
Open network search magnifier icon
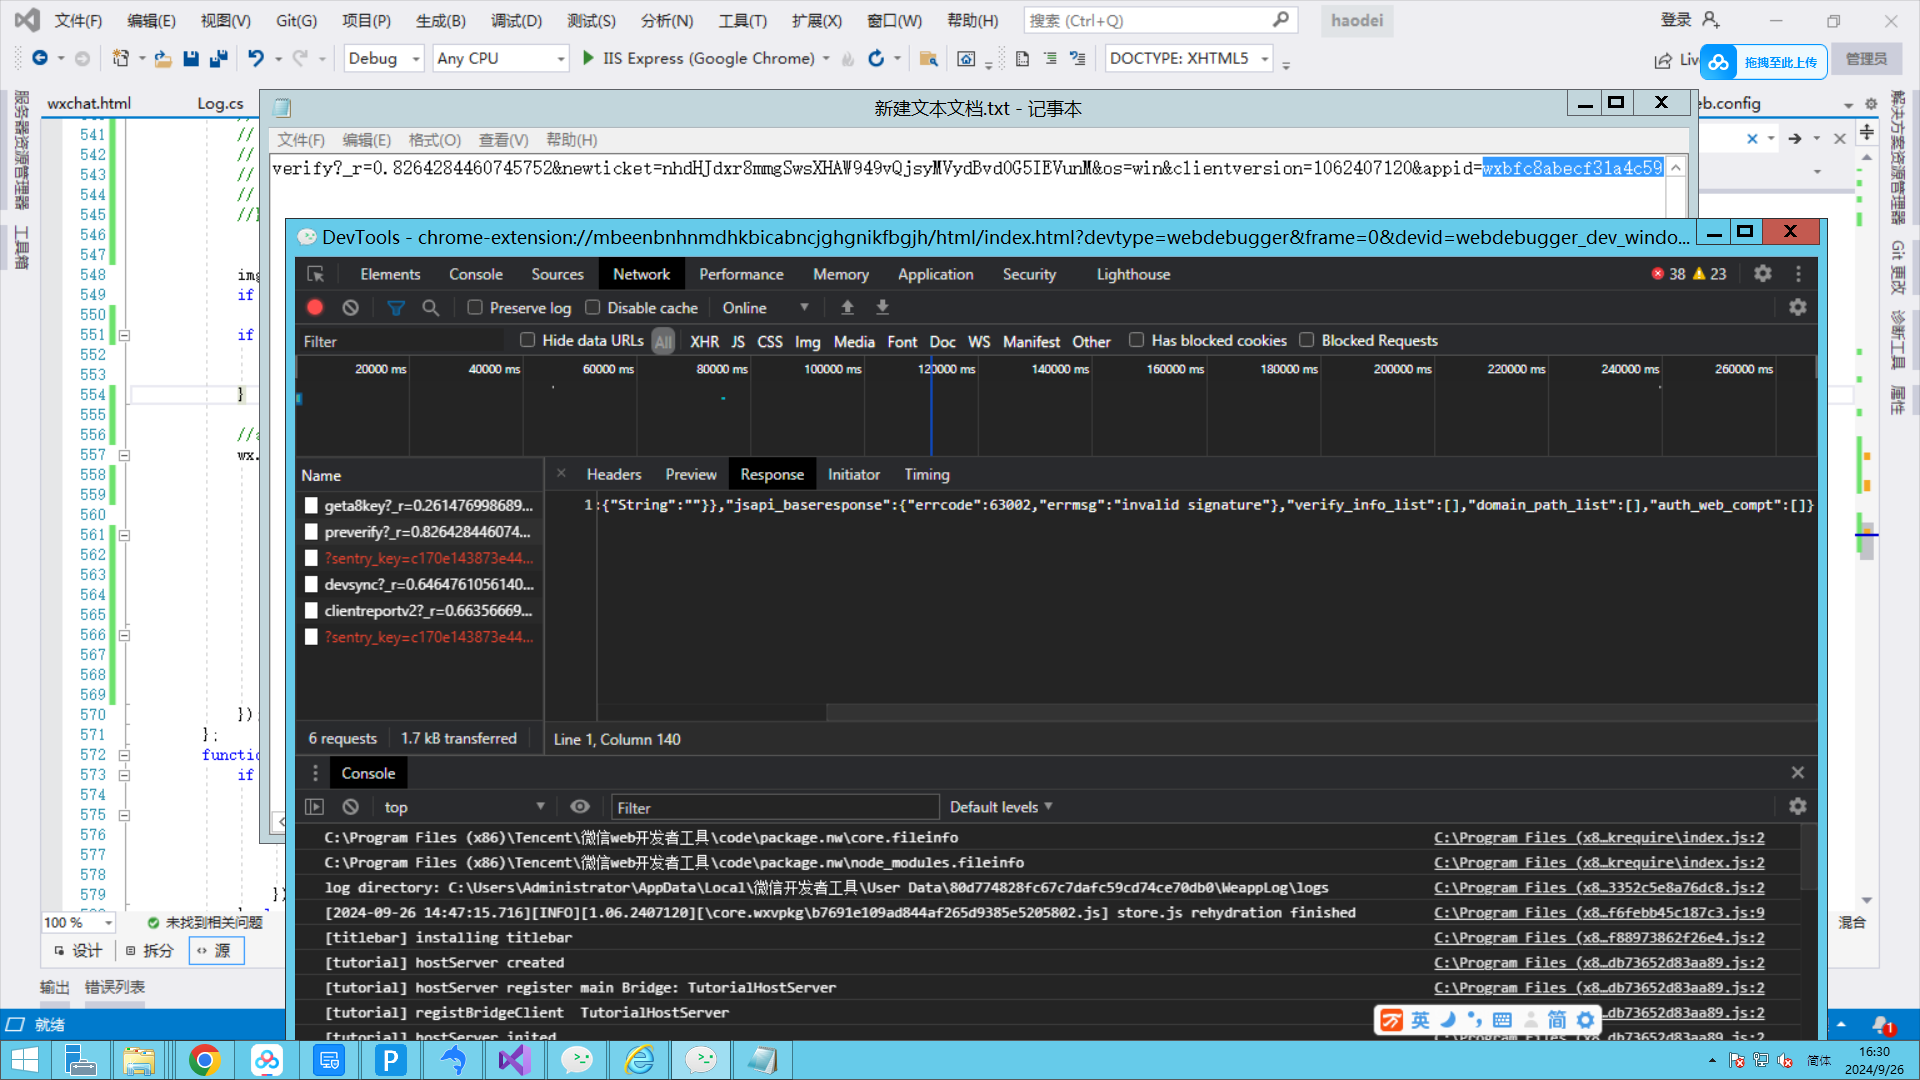pyautogui.click(x=430, y=308)
